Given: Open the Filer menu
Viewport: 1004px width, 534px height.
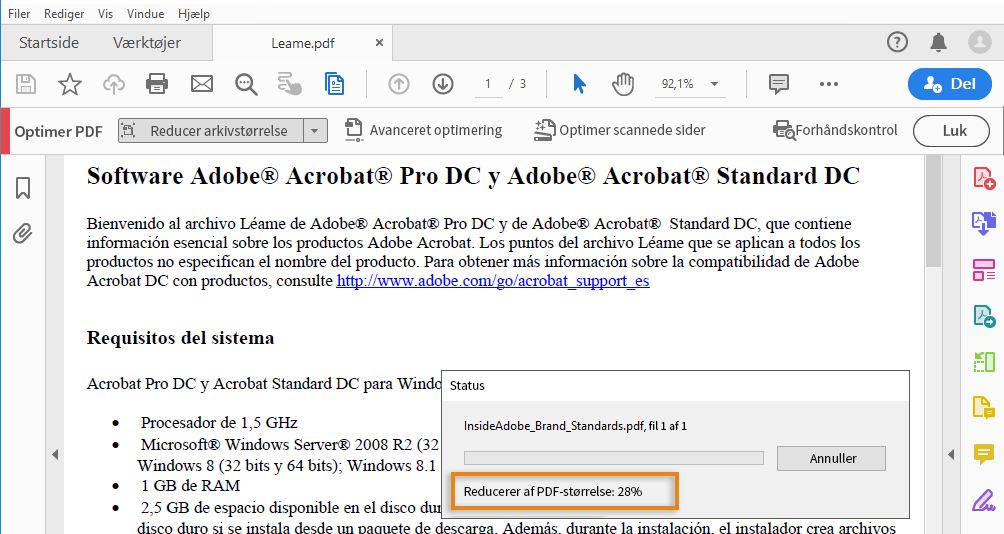Looking at the screenshot, I should point(19,13).
